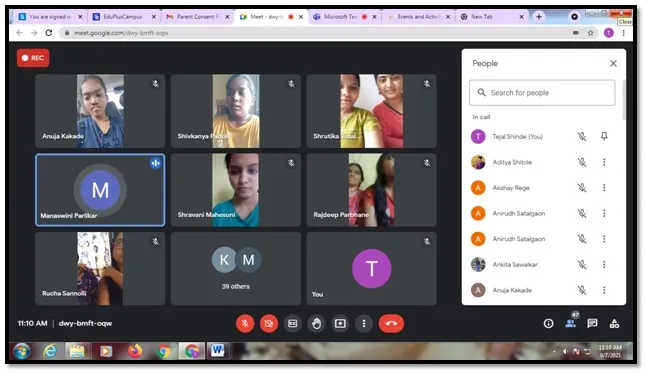Mute Aditya Shitole microphone
The width and height of the screenshot is (648, 375).
click(x=582, y=162)
